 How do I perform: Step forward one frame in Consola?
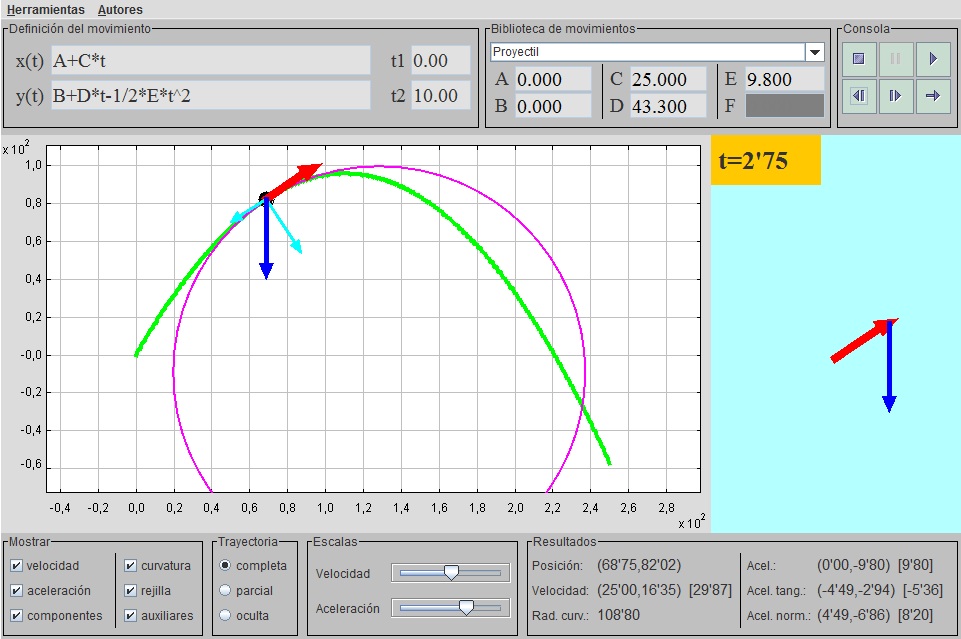(x=895, y=96)
